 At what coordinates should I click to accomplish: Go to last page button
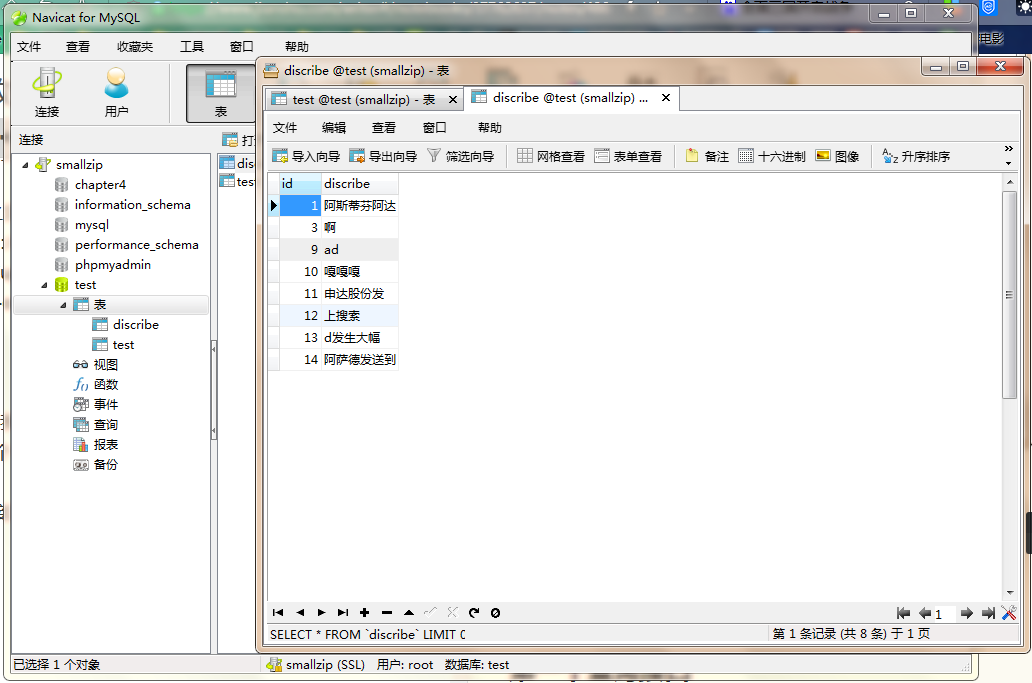coord(988,613)
